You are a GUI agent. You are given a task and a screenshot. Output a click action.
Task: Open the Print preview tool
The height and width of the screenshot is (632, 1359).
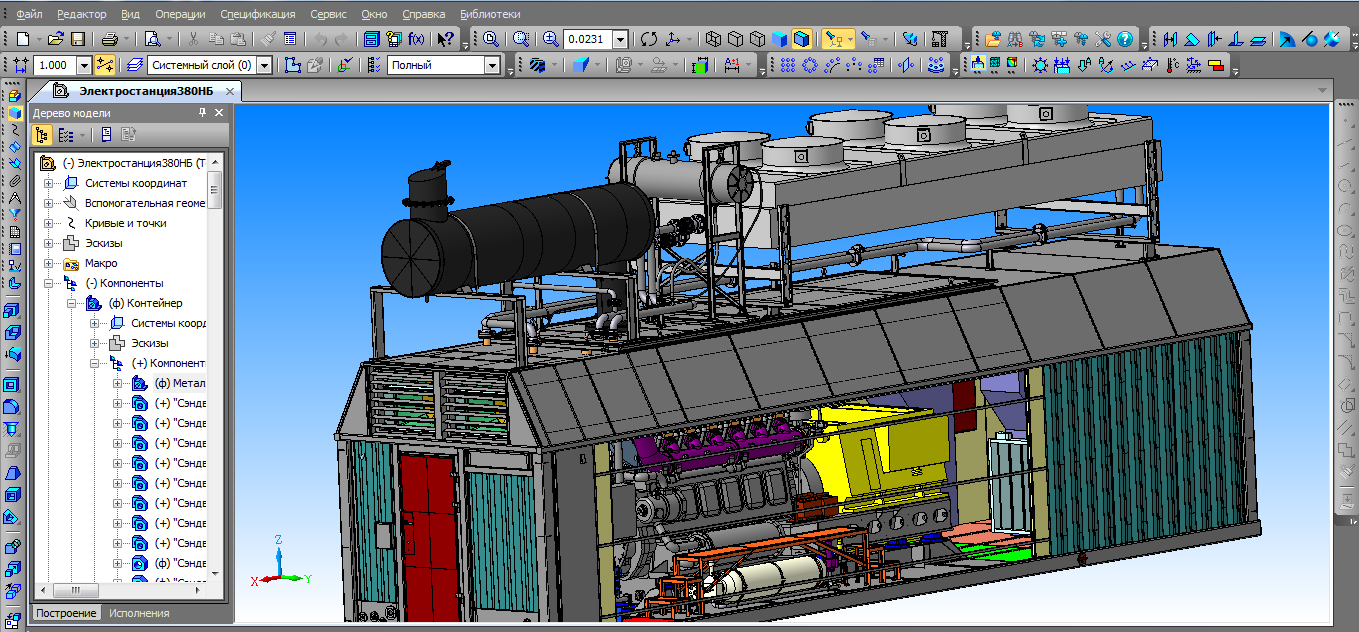(x=152, y=39)
